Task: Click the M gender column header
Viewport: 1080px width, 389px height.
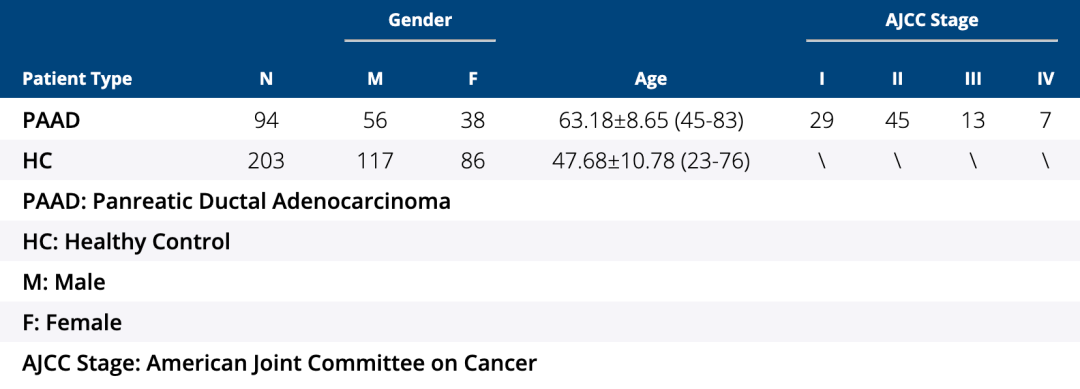Action: [375, 80]
